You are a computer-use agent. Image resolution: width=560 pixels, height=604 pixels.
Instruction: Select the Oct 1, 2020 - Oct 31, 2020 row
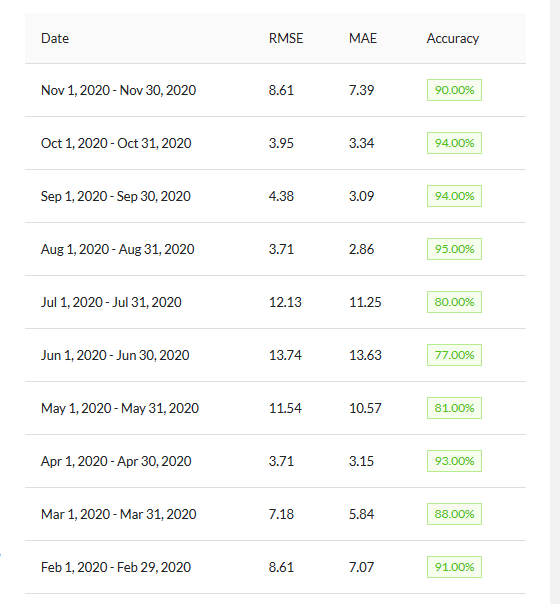(x=275, y=143)
